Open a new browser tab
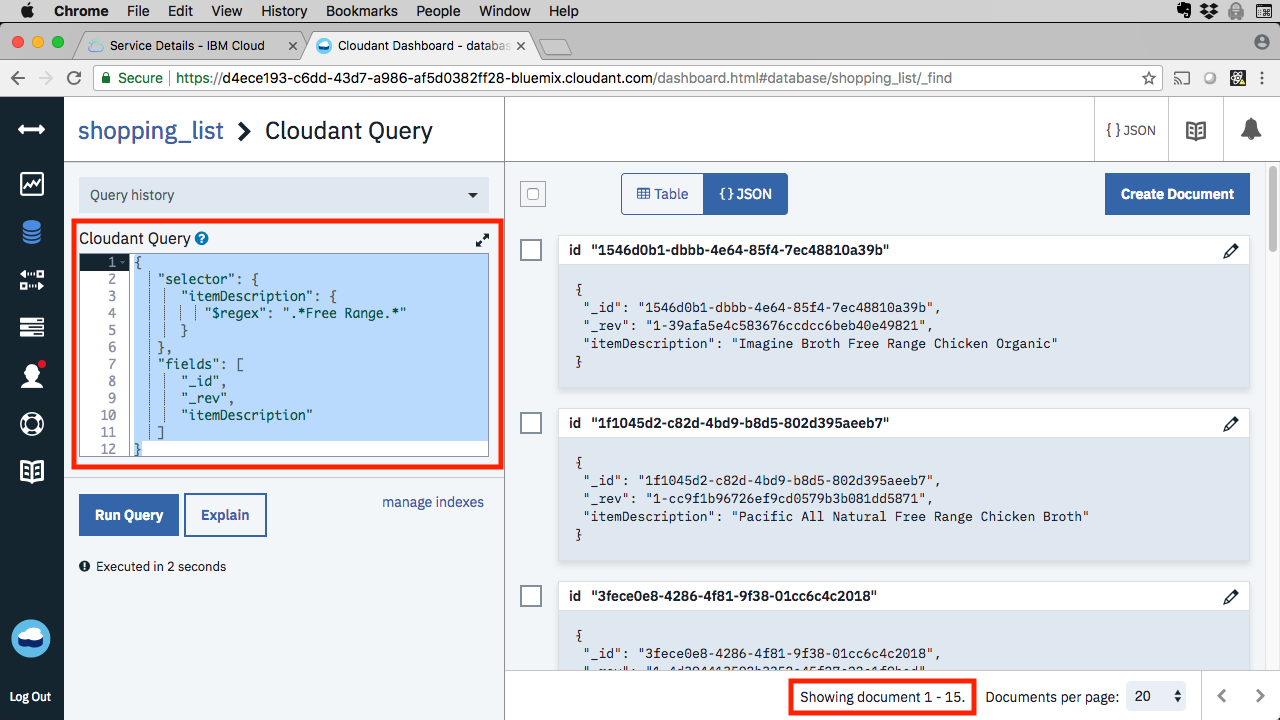This screenshot has width=1280, height=720. click(554, 46)
